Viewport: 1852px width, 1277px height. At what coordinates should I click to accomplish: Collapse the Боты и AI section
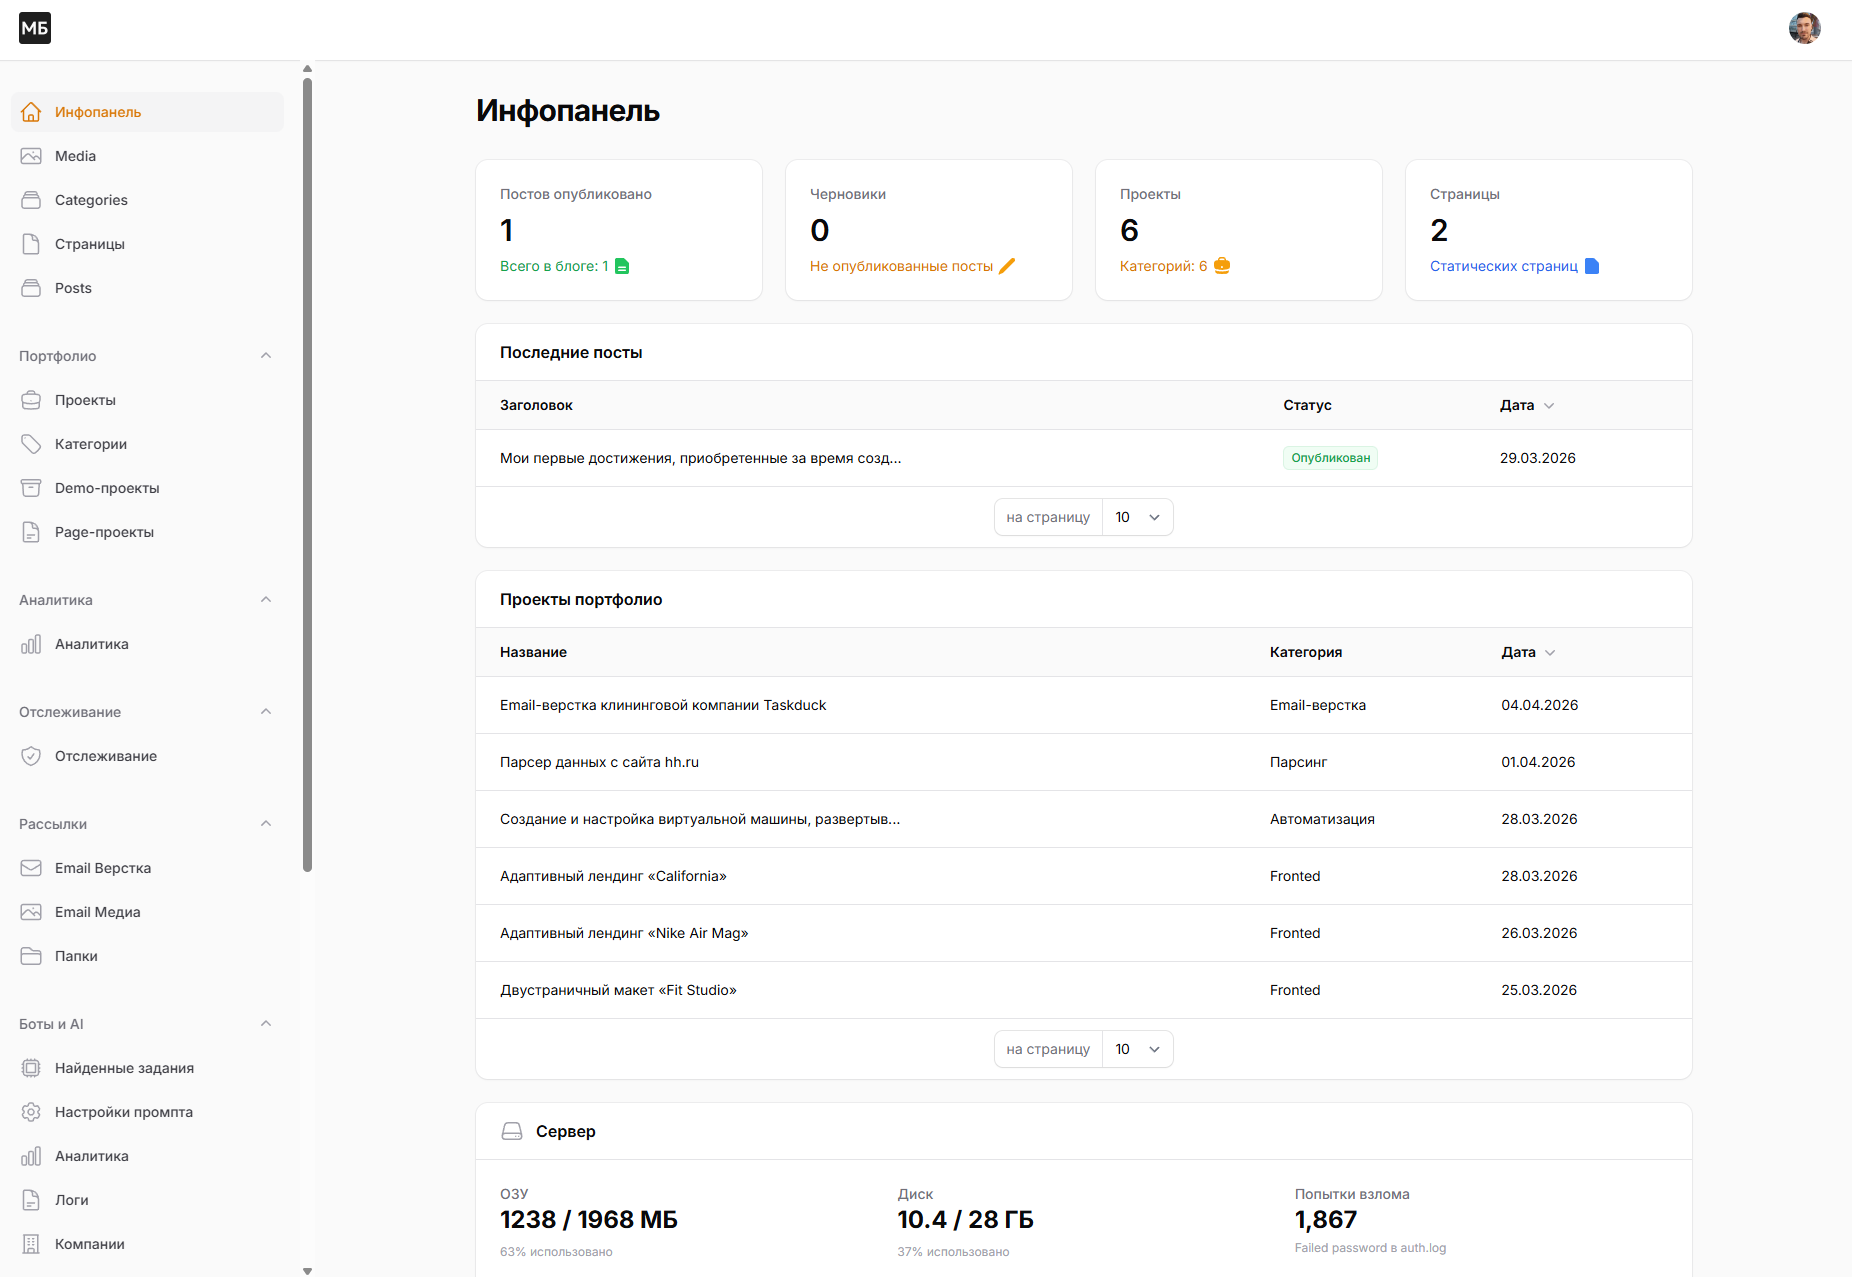click(x=266, y=1024)
